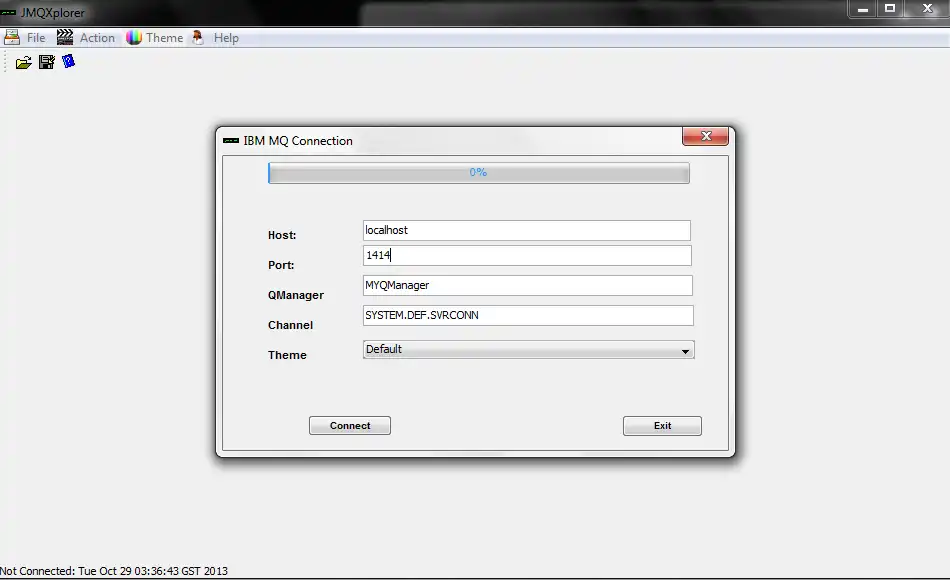Image resolution: width=950 pixels, height=580 pixels.
Task: Click the Theme menu rainbow icon
Action: tap(134, 38)
